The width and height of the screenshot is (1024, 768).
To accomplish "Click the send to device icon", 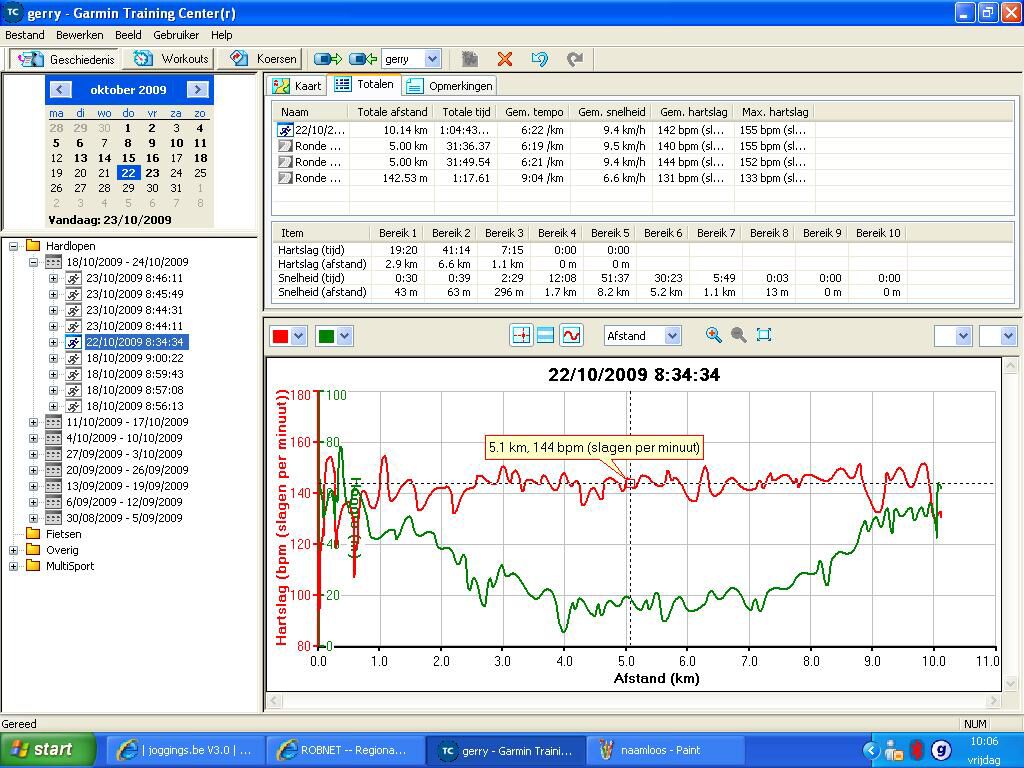I will tap(328, 59).
